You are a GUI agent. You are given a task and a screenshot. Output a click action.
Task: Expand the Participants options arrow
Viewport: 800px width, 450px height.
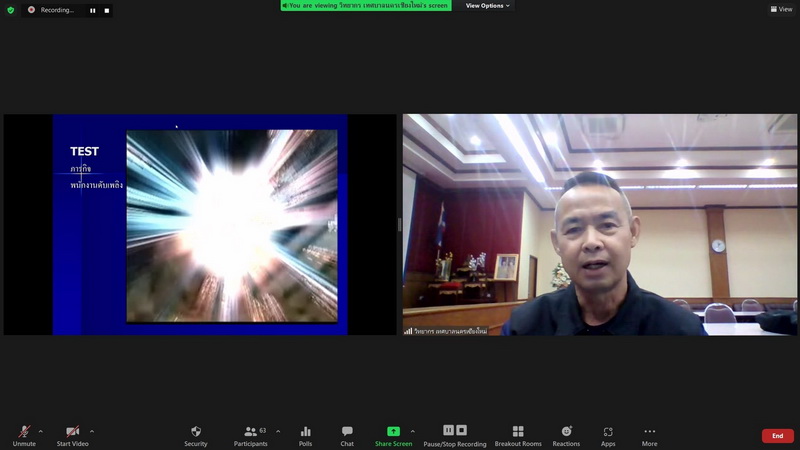(278, 431)
